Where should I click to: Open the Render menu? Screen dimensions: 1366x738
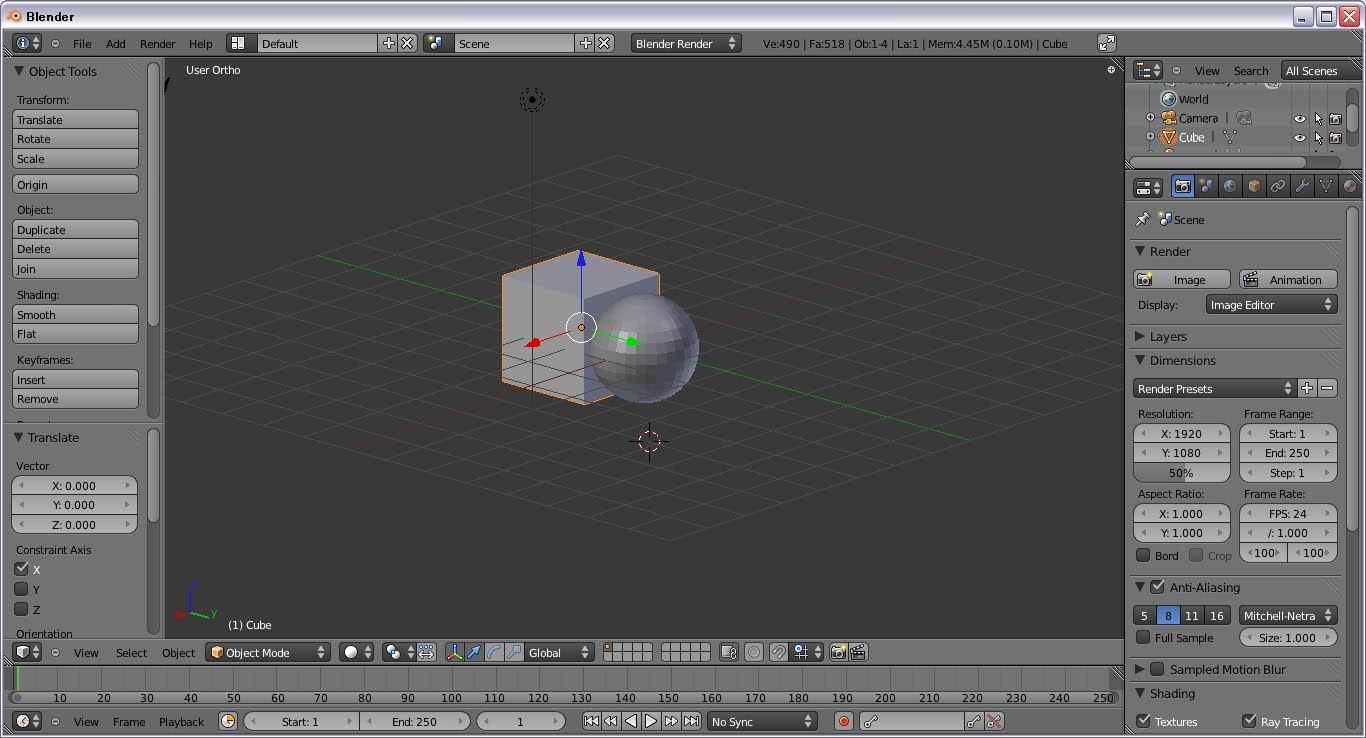point(157,43)
